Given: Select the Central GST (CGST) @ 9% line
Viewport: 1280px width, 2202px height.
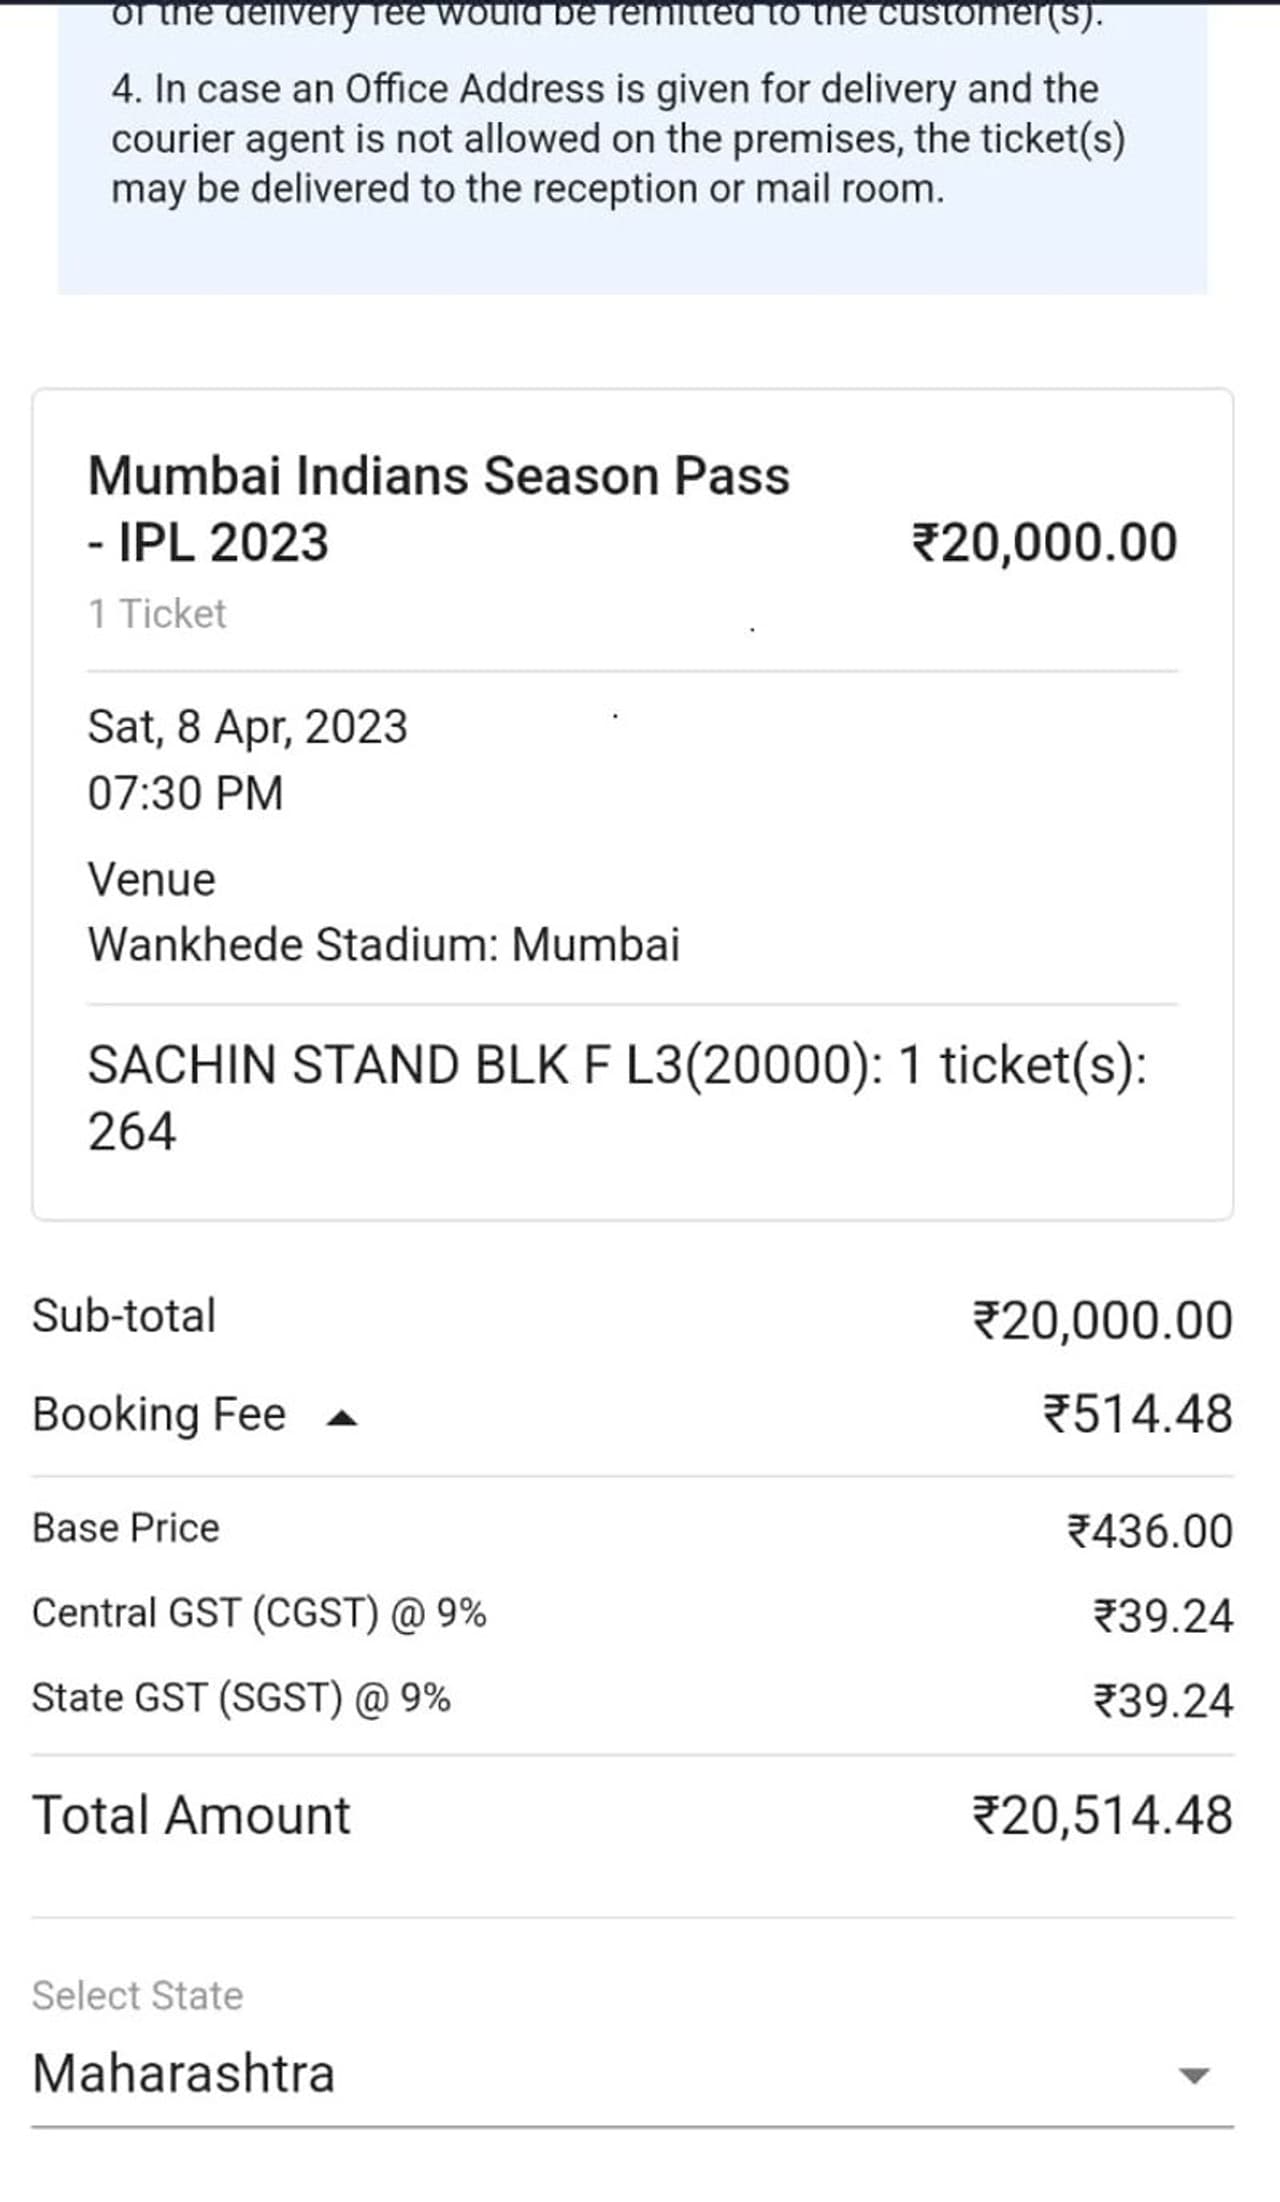Looking at the screenshot, I should tap(259, 1613).
